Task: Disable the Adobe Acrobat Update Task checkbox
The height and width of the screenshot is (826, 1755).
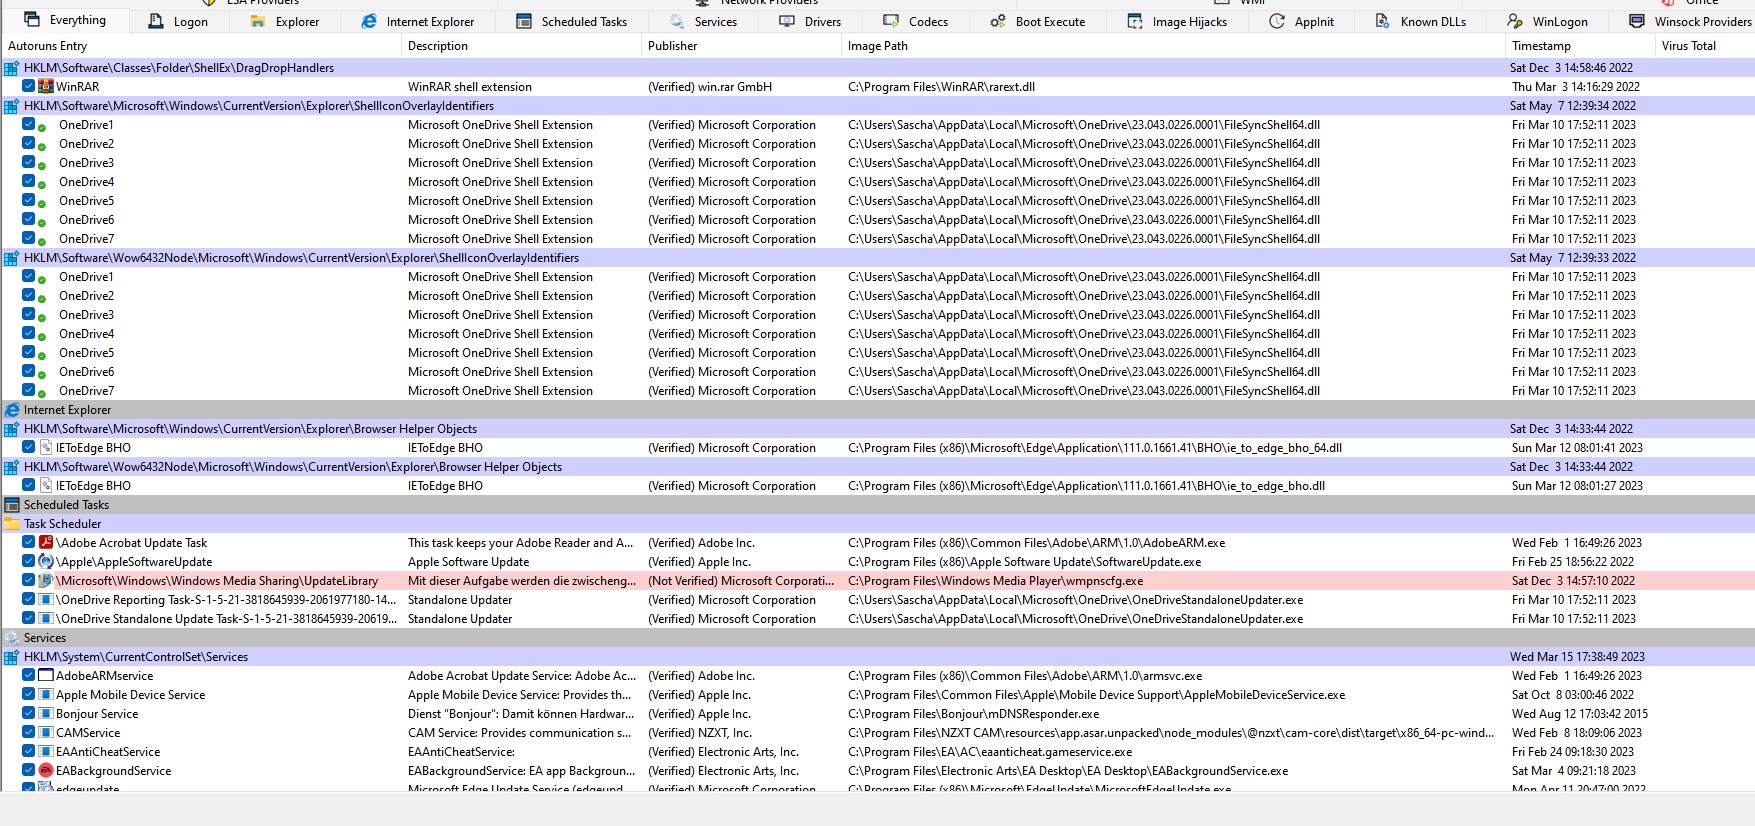Action: coord(29,542)
